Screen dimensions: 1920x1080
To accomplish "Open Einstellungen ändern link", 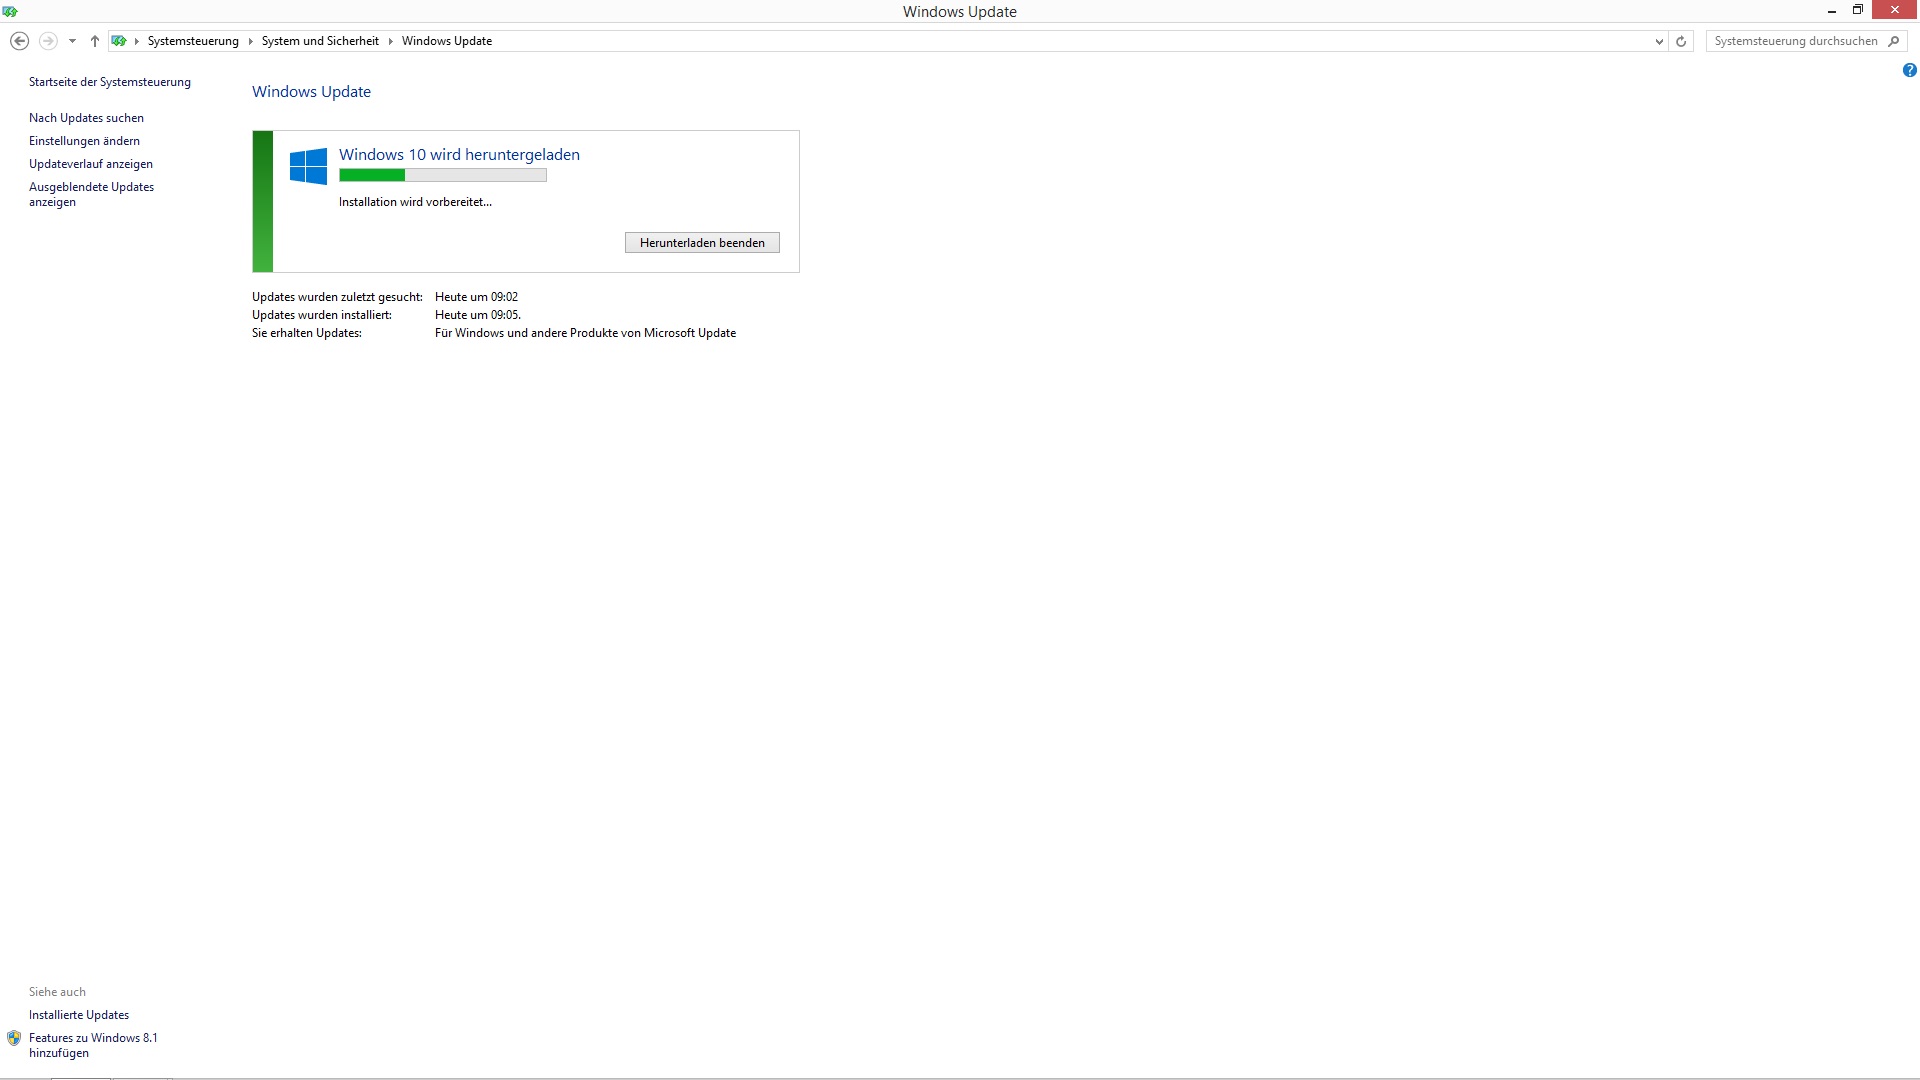I will click(x=84, y=141).
